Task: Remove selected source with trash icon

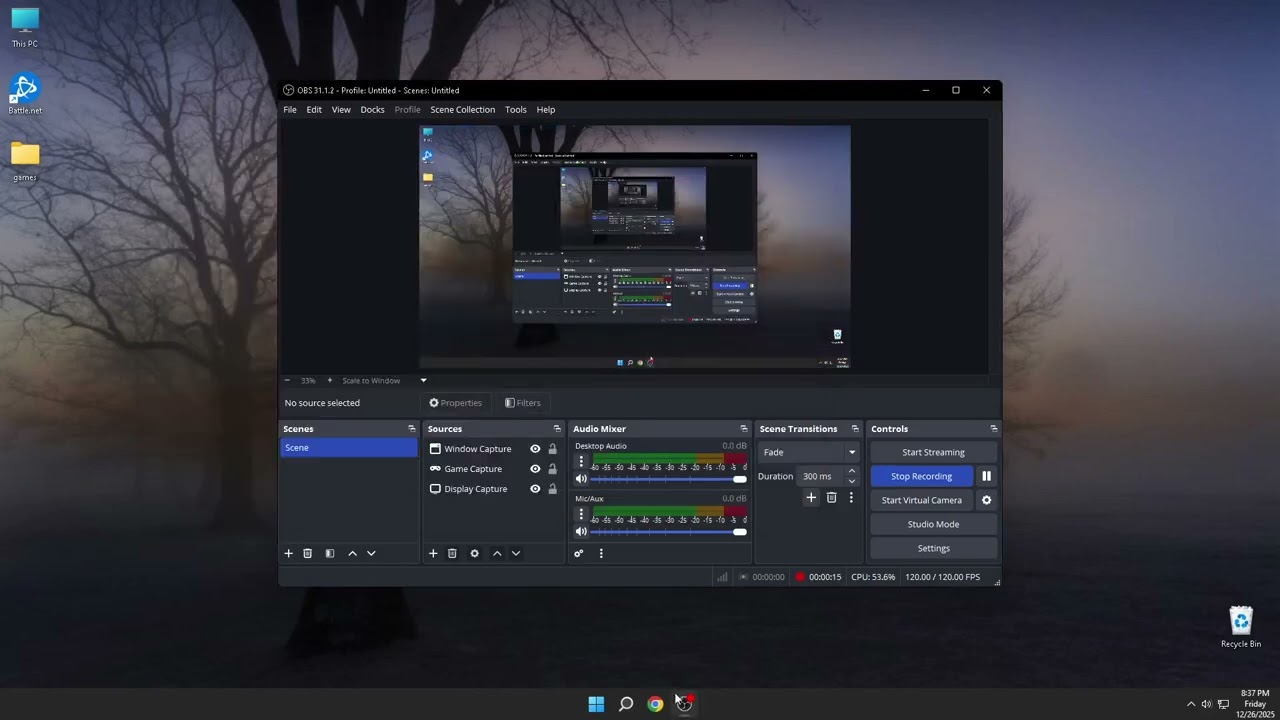Action: [x=452, y=553]
